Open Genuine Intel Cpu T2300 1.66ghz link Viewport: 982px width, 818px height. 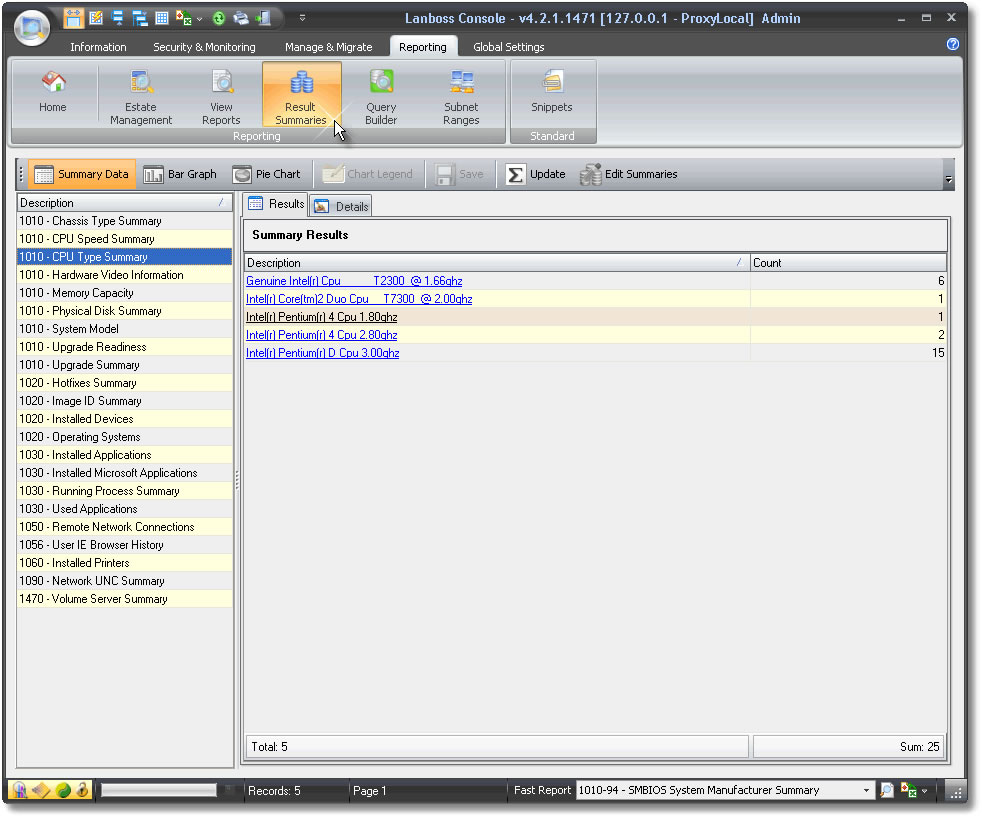354,281
